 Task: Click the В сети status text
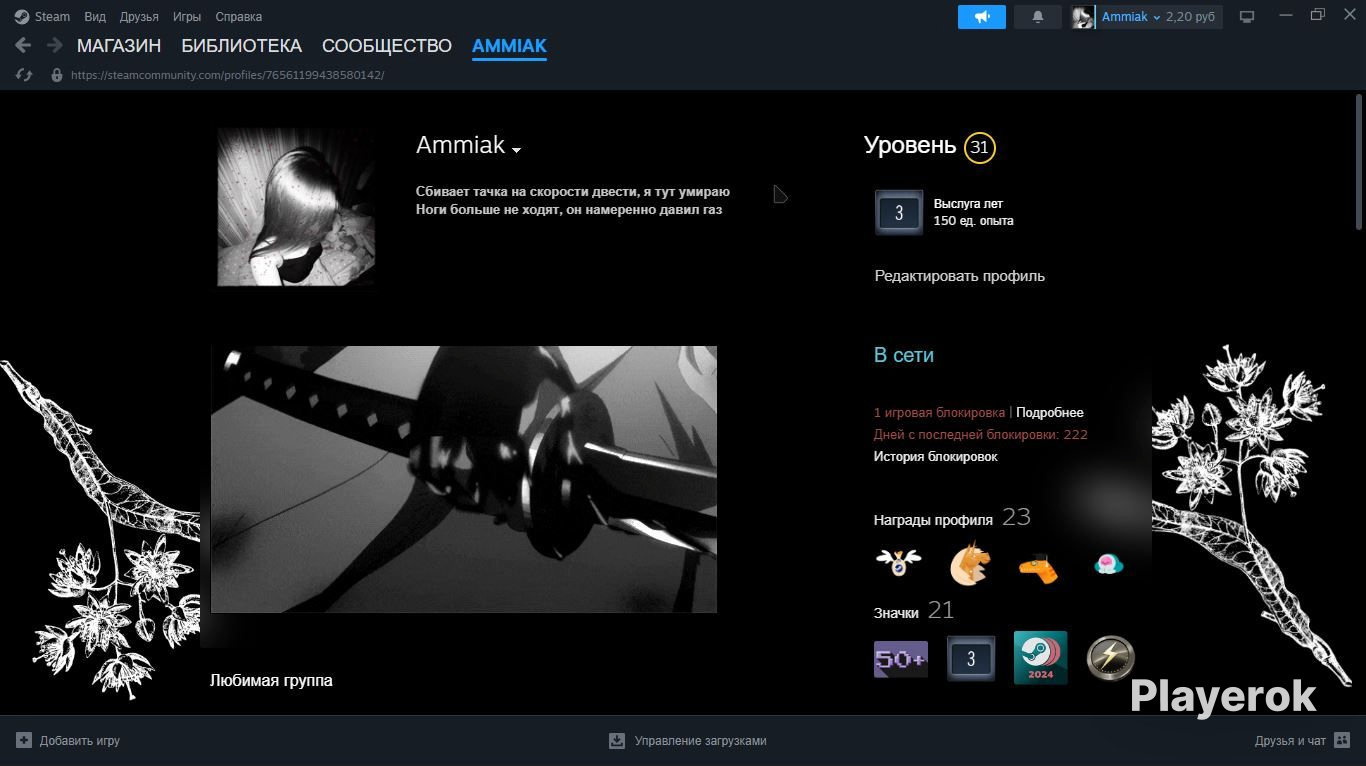pyautogui.click(x=904, y=355)
